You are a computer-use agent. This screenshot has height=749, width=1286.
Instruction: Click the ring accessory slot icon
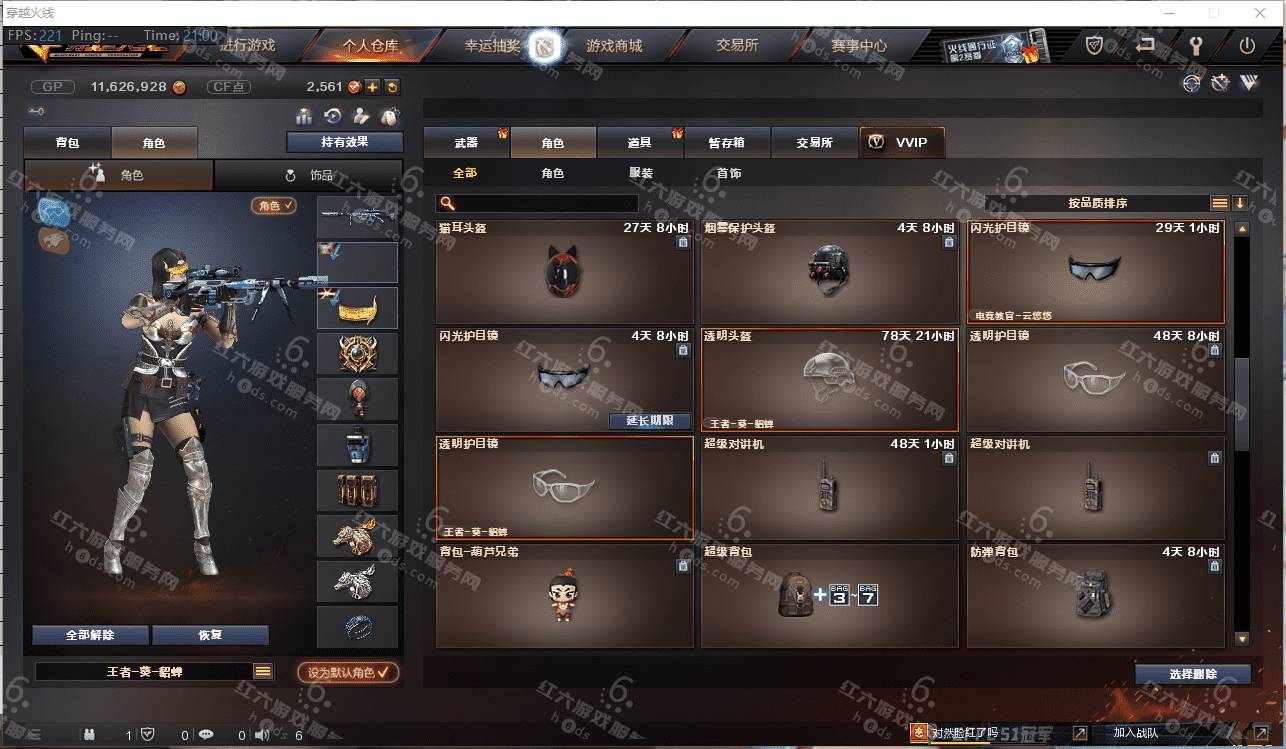[x=357, y=627]
